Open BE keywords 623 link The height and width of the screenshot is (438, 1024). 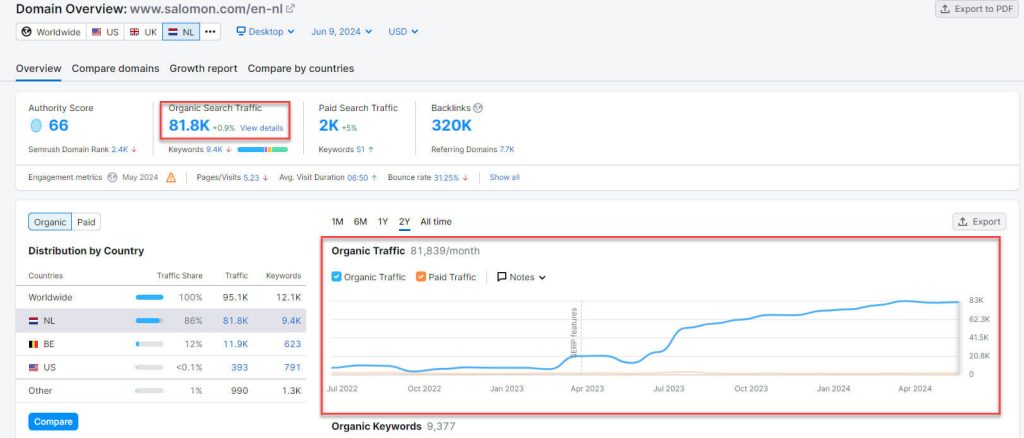click(293, 344)
